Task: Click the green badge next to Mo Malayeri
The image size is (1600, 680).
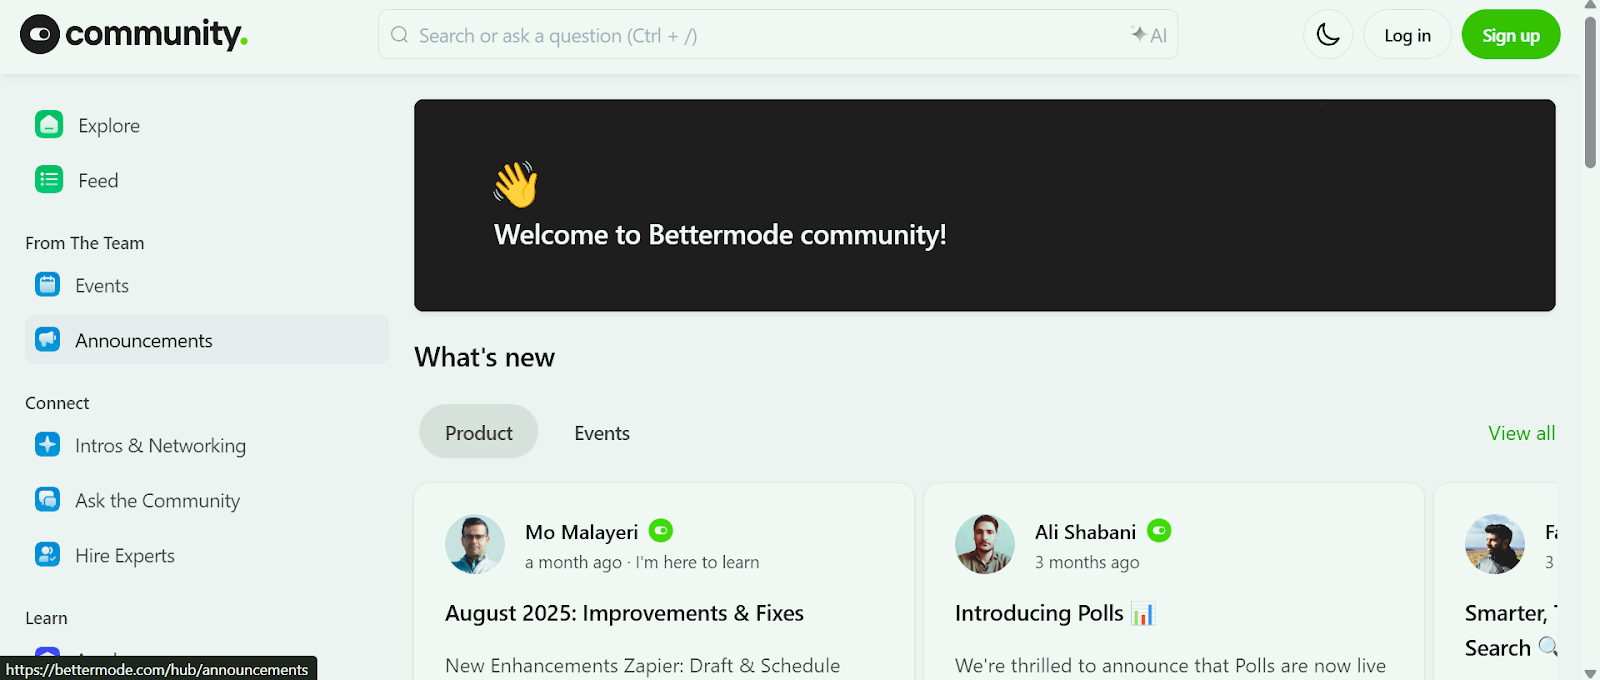Action: point(661,531)
